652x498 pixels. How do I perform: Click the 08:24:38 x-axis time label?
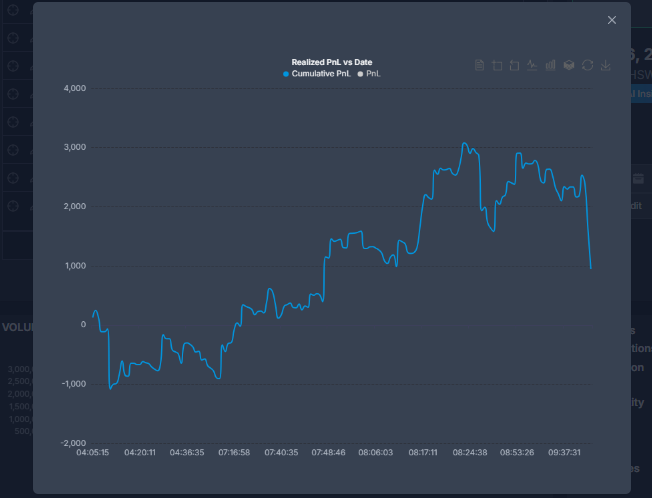pyautogui.click(x=470, y=452)
